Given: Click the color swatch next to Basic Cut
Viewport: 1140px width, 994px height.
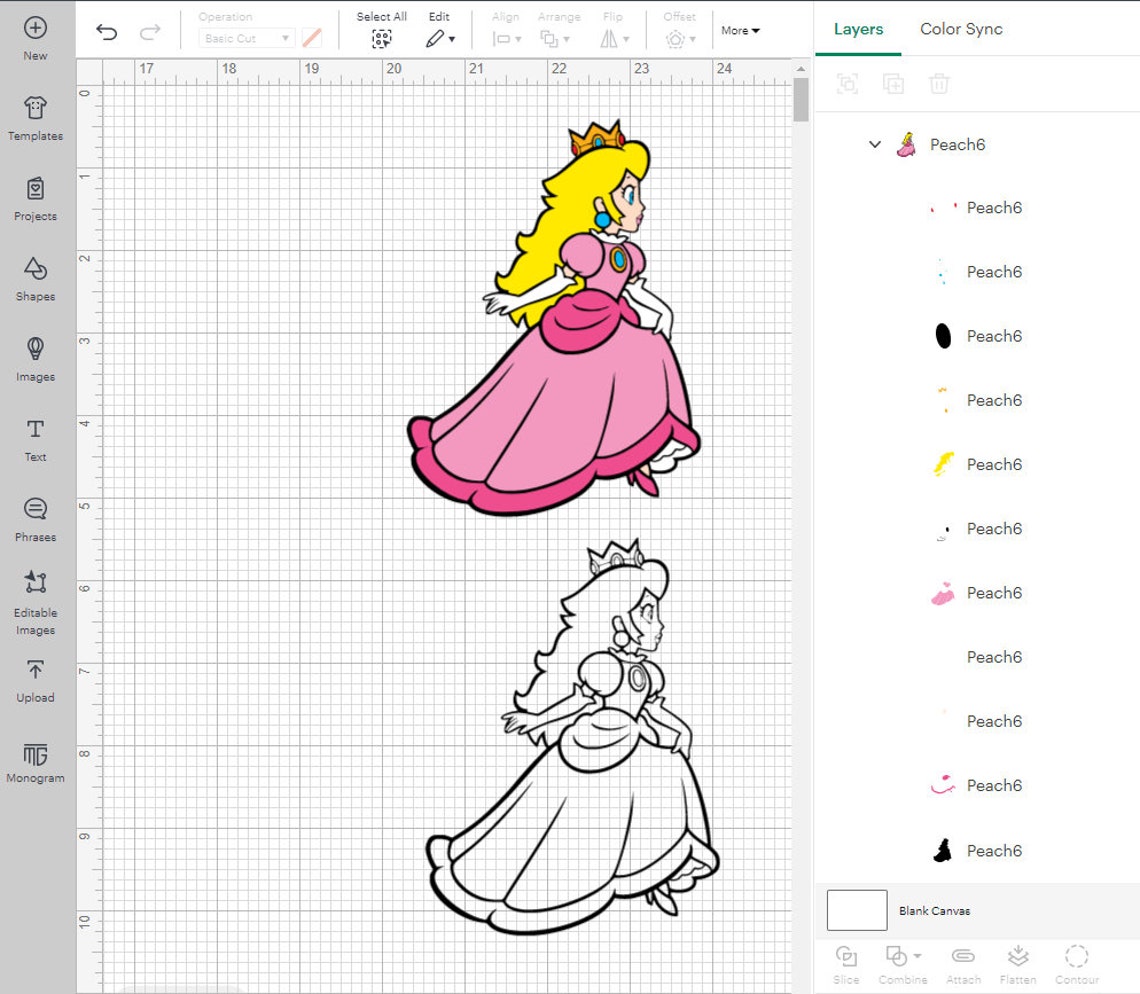Looking at the screenshot, I should 311,37.
